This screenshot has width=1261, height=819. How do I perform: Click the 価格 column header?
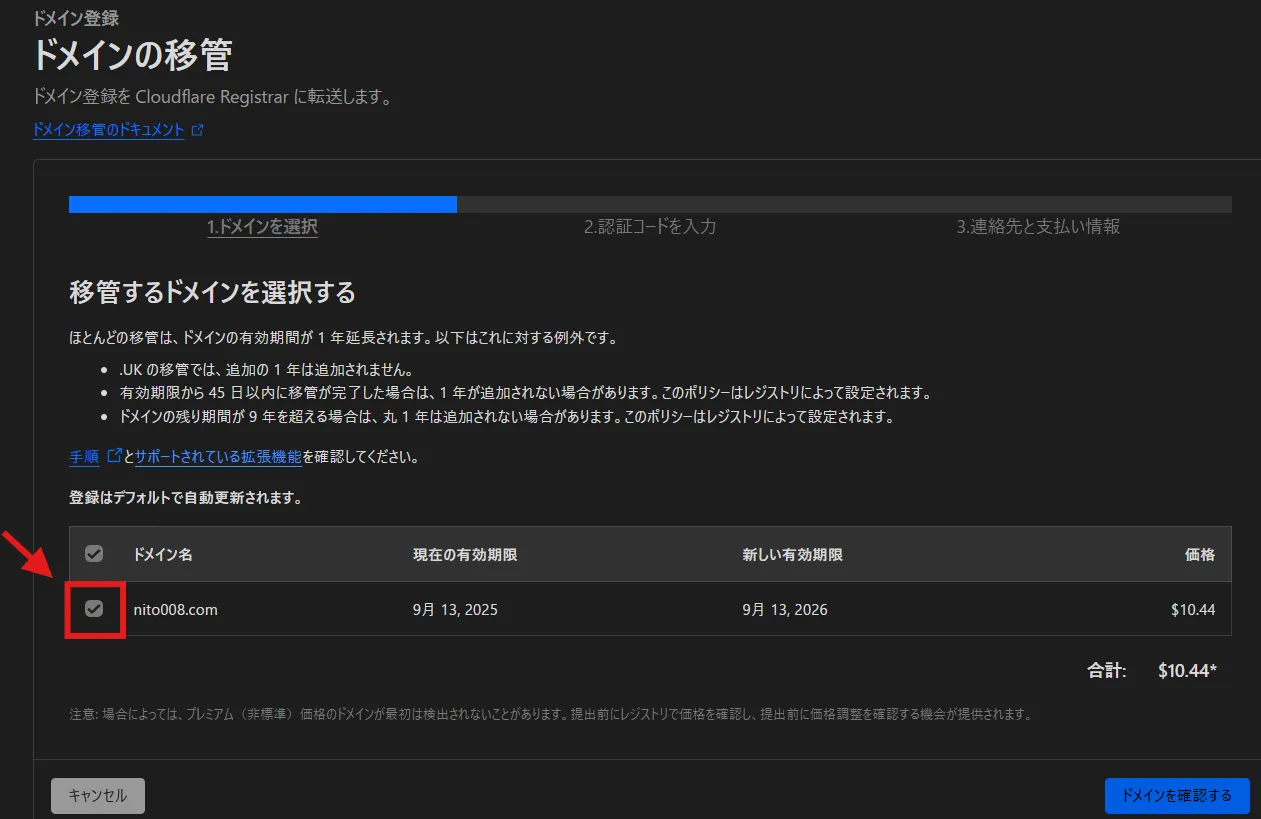pyautogui.click(x=1199, y=555)
